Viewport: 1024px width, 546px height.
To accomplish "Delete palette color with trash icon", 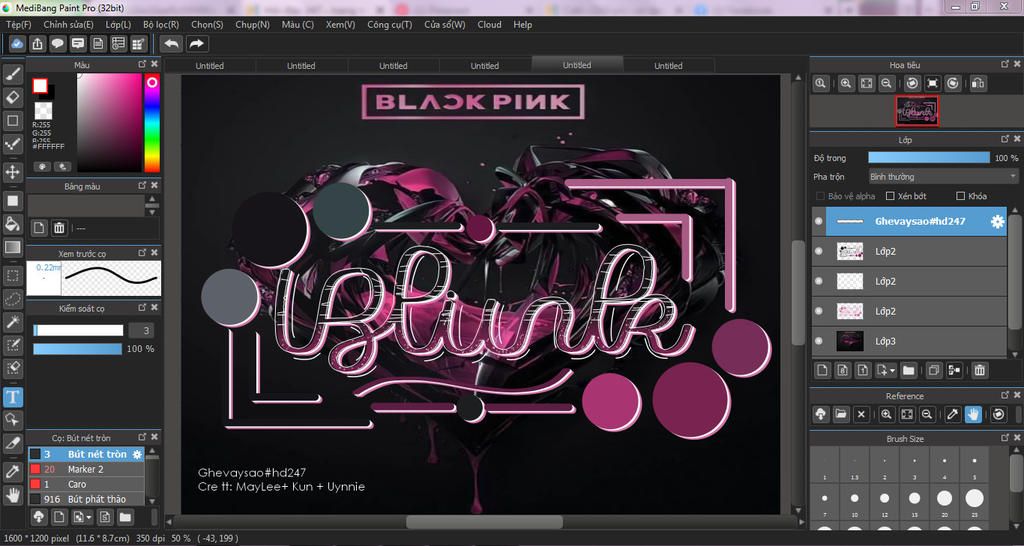I will click(x=59, y=228).
